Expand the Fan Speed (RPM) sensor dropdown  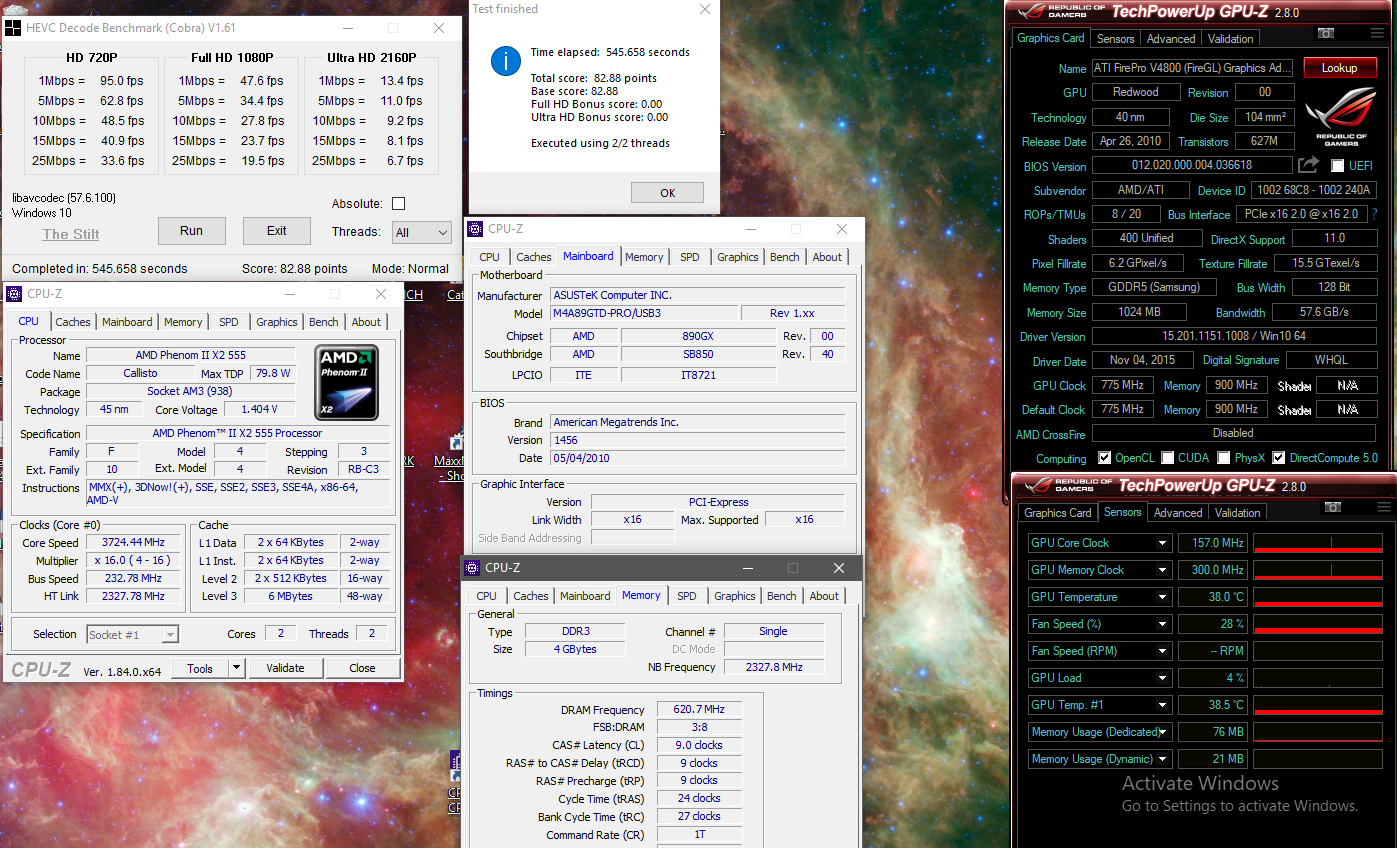tap(1162, 651)
